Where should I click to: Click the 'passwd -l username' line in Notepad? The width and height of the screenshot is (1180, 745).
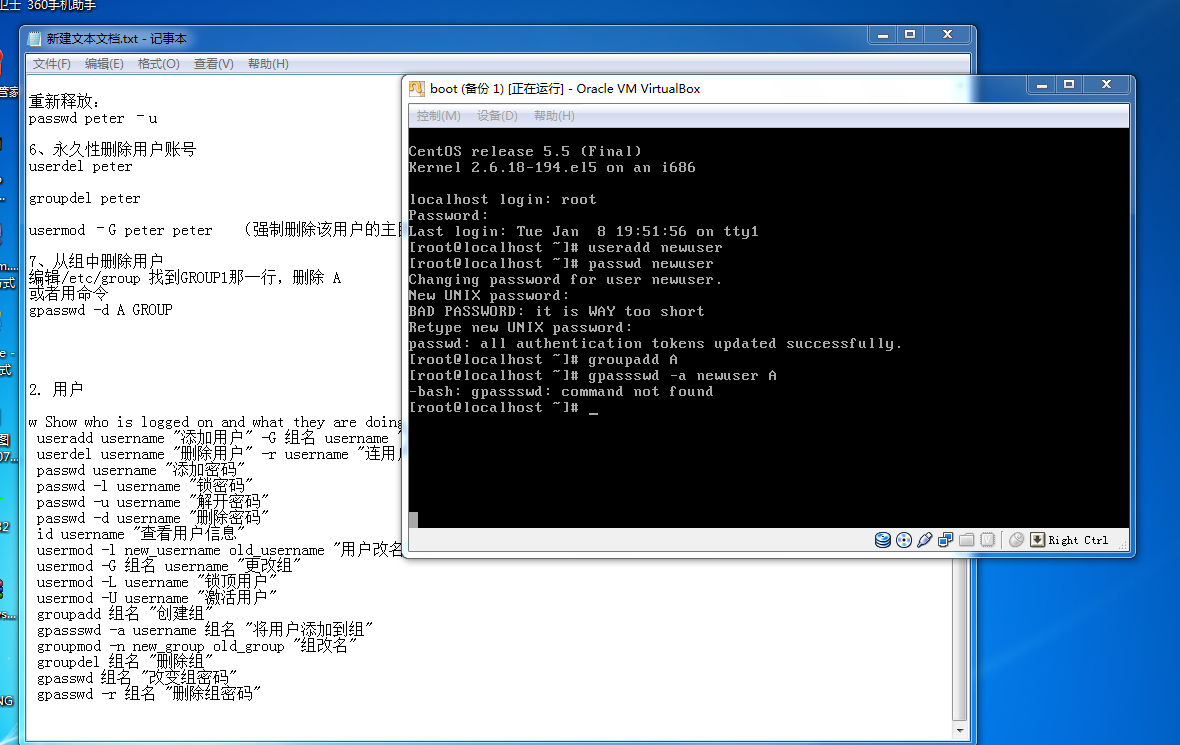point(145,485)
